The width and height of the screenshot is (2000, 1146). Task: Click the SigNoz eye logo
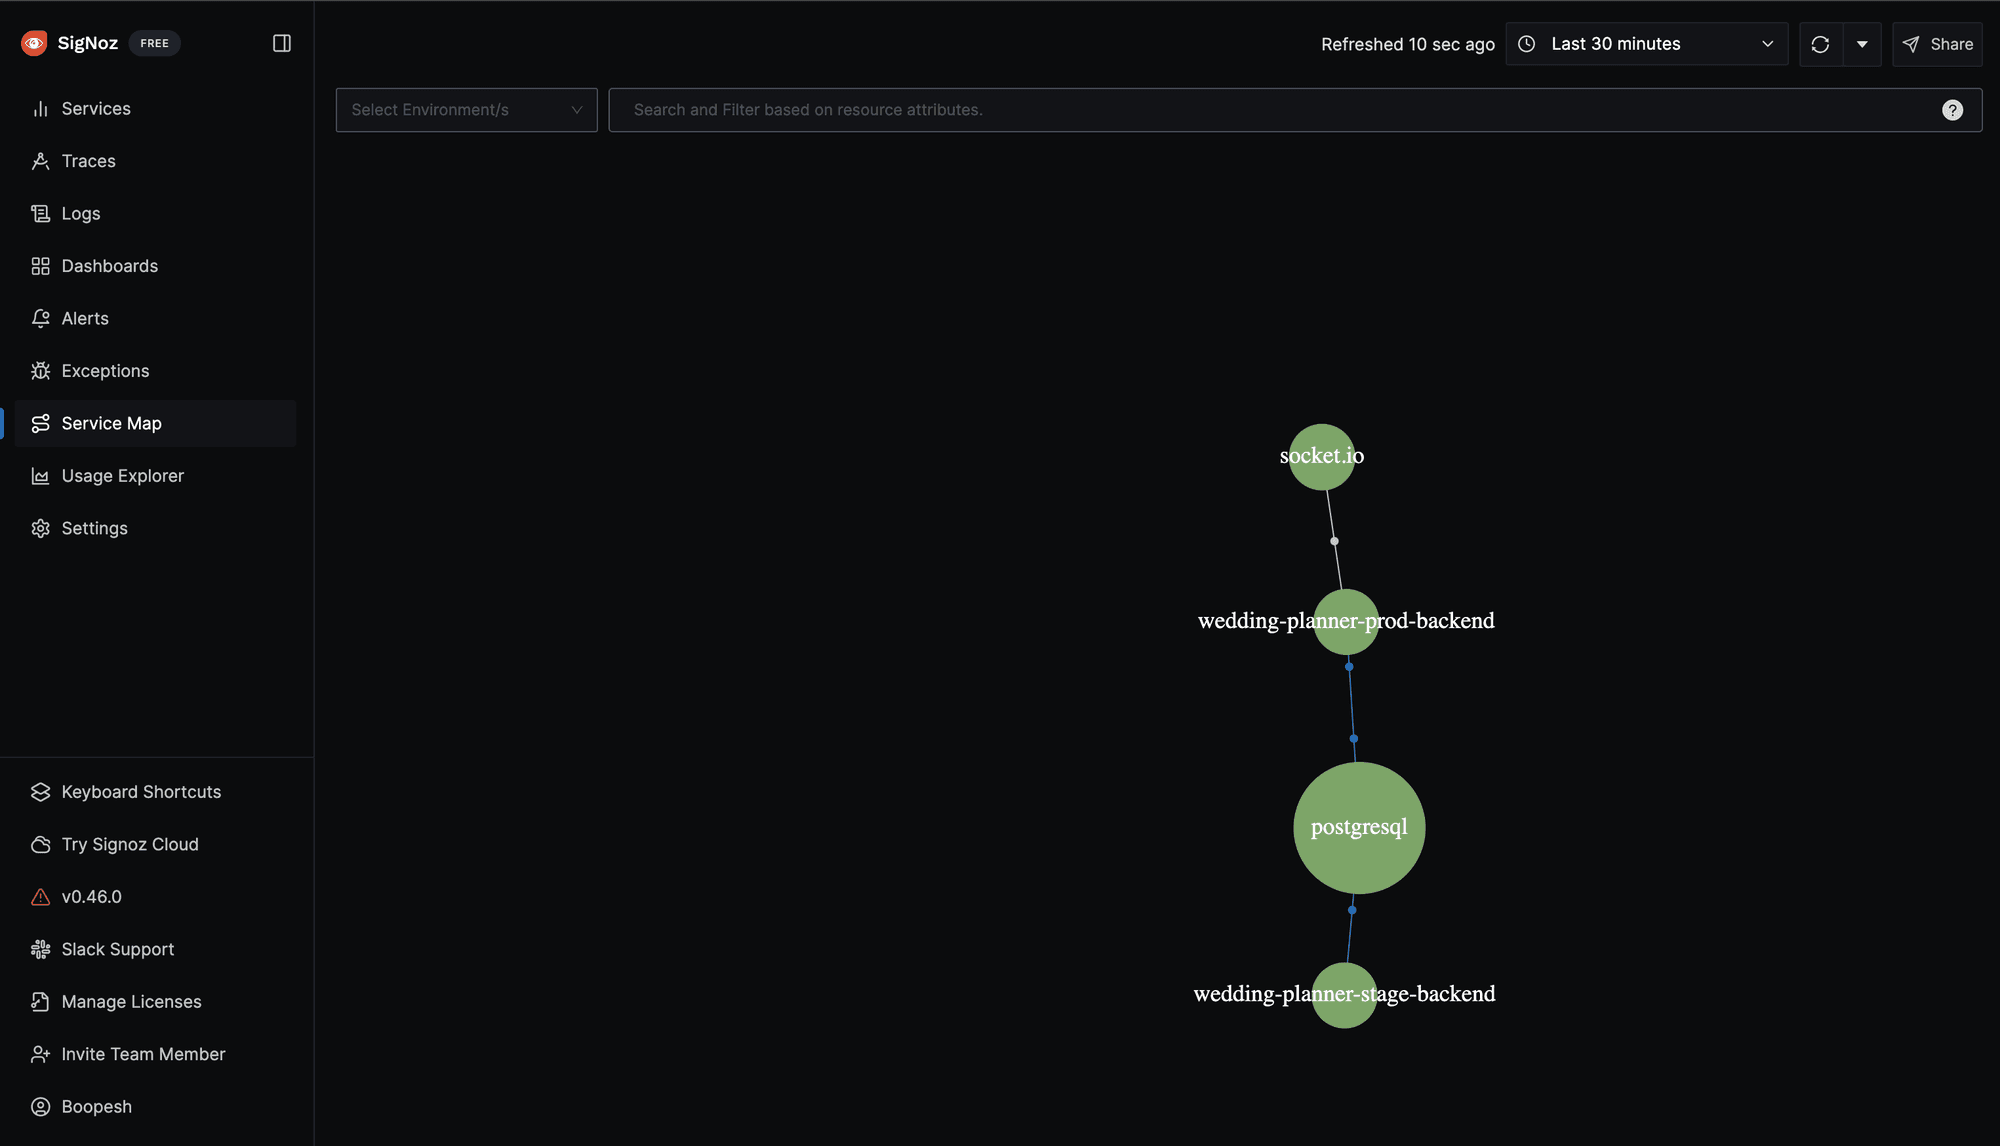(x=34, y=43)
